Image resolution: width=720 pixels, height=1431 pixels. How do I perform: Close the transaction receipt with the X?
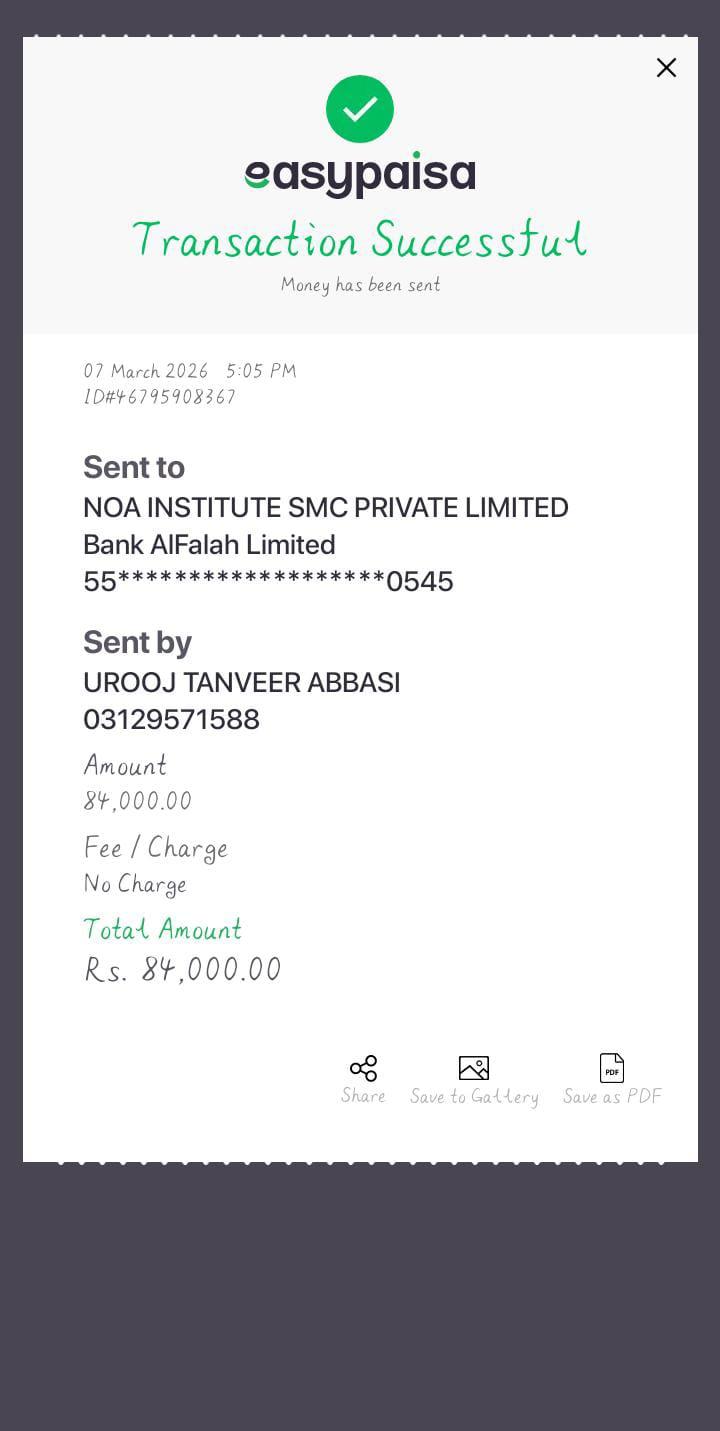pos(666,68)
